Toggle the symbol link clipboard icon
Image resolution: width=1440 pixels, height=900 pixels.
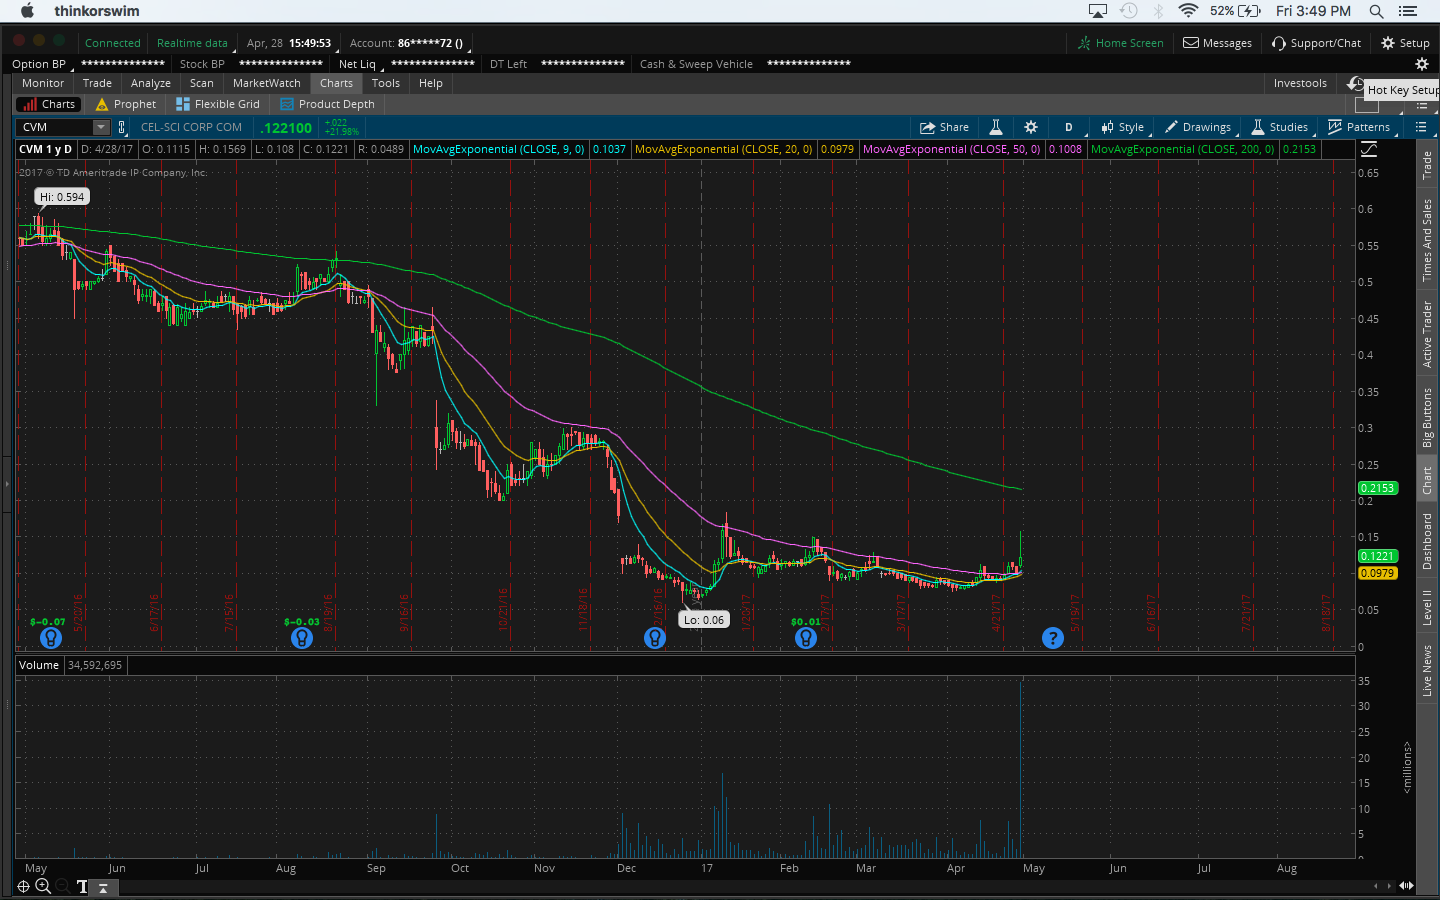coord(122,127)
